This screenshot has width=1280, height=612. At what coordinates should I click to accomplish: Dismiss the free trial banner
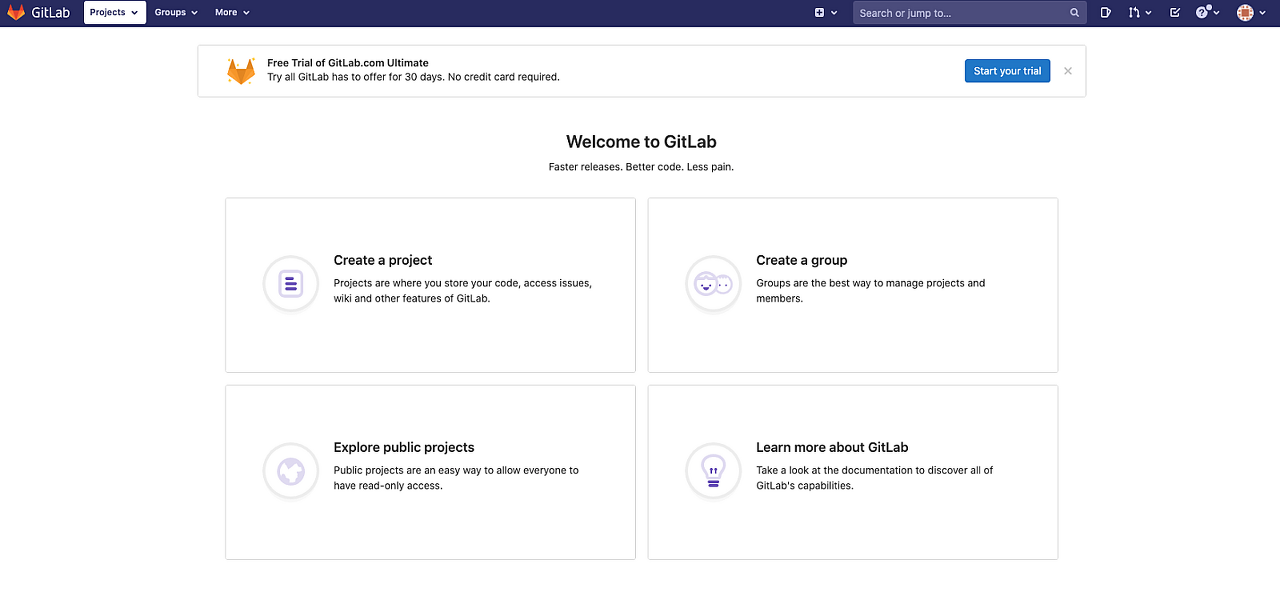(1068, 71)
